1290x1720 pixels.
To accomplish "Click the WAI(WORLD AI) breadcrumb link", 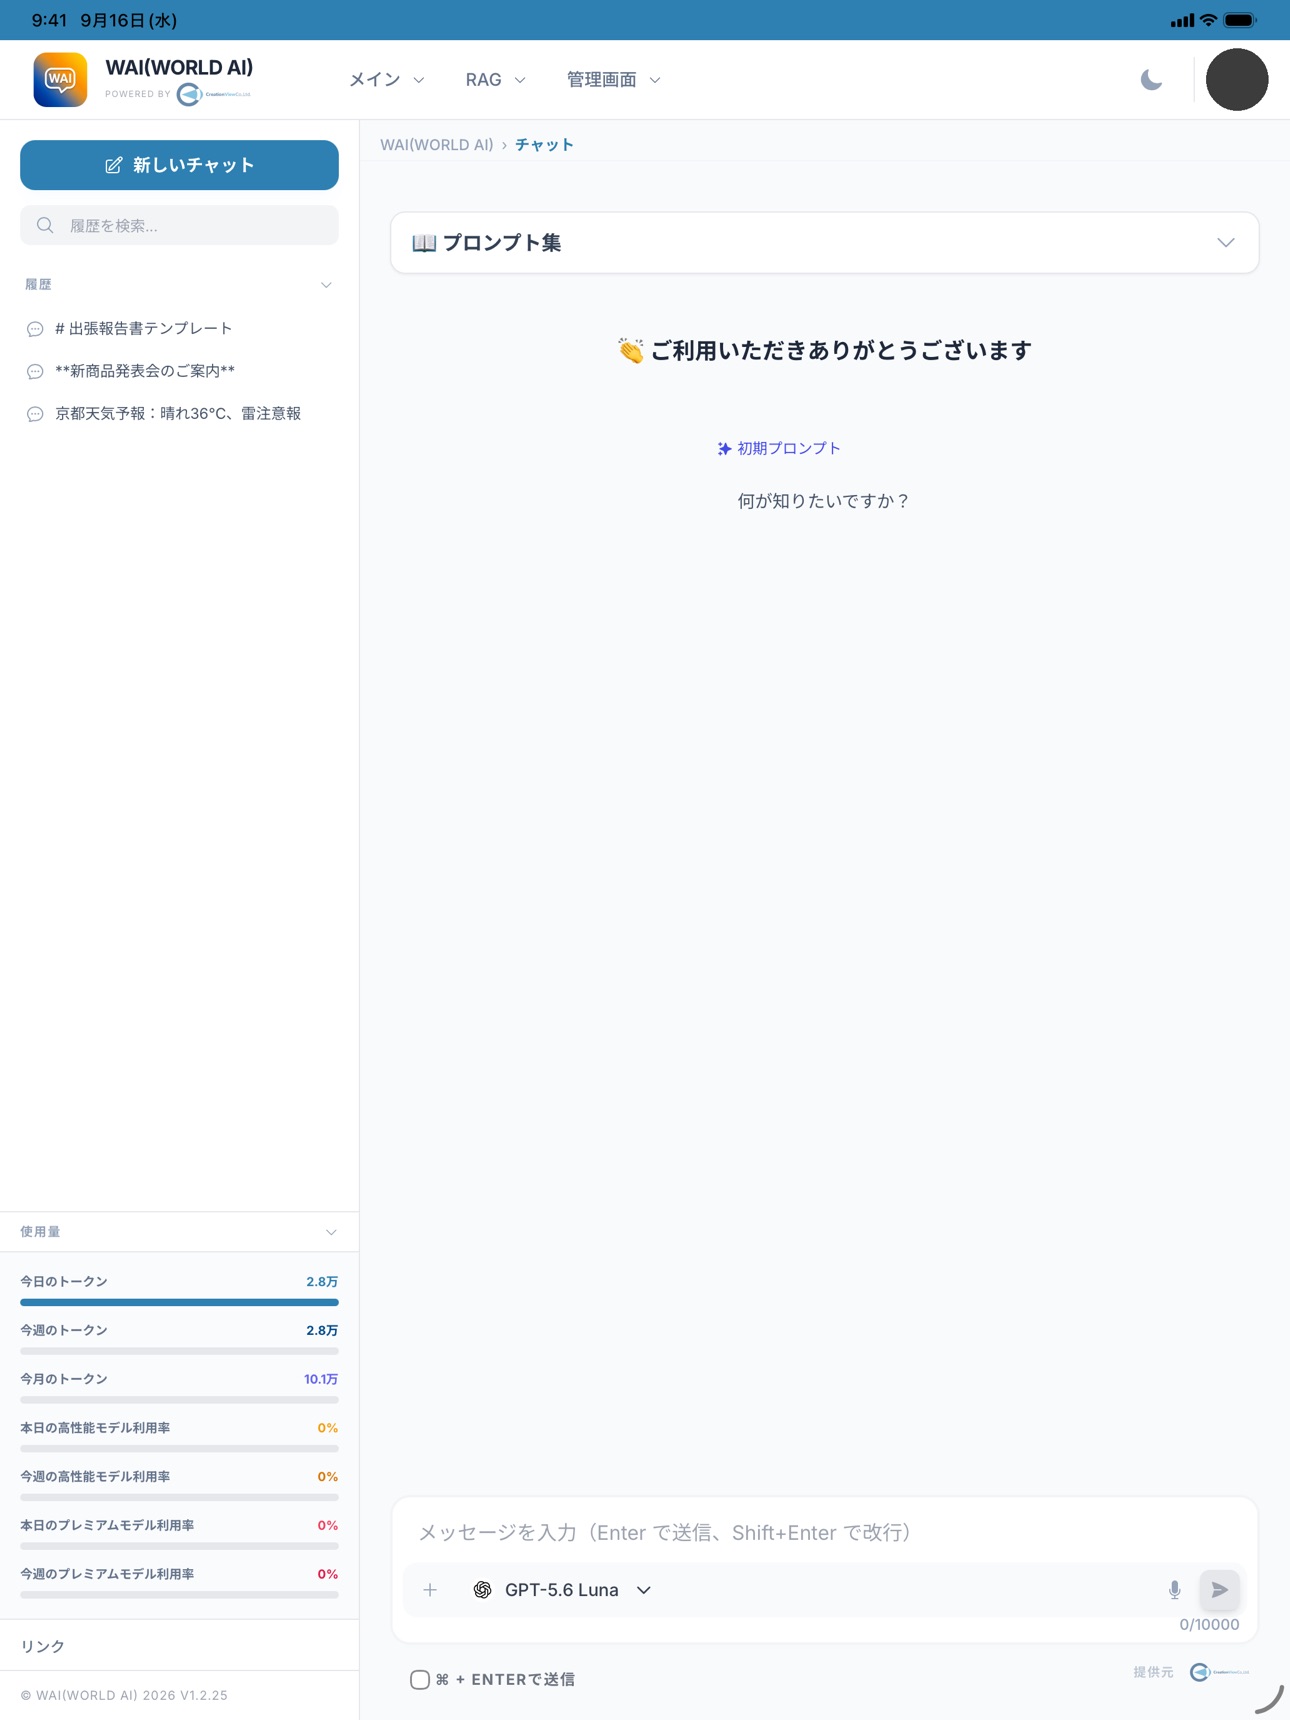I will [437, 145].
